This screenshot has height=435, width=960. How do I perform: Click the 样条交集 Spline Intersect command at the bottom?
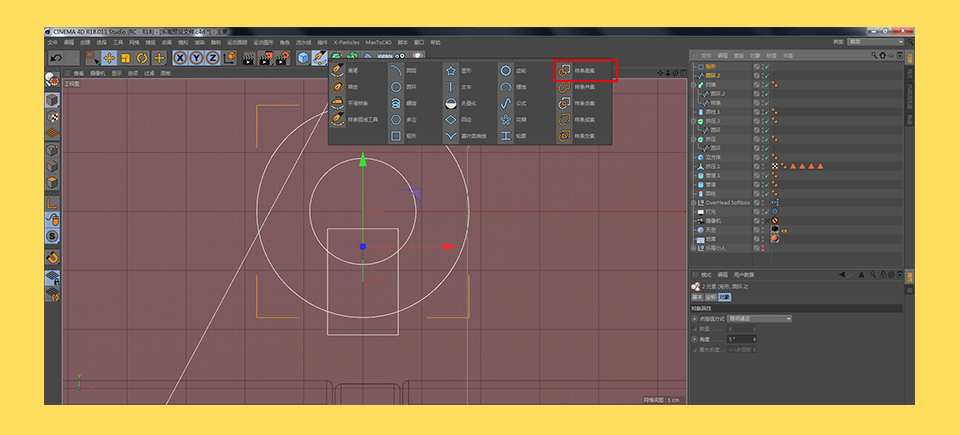577,136
